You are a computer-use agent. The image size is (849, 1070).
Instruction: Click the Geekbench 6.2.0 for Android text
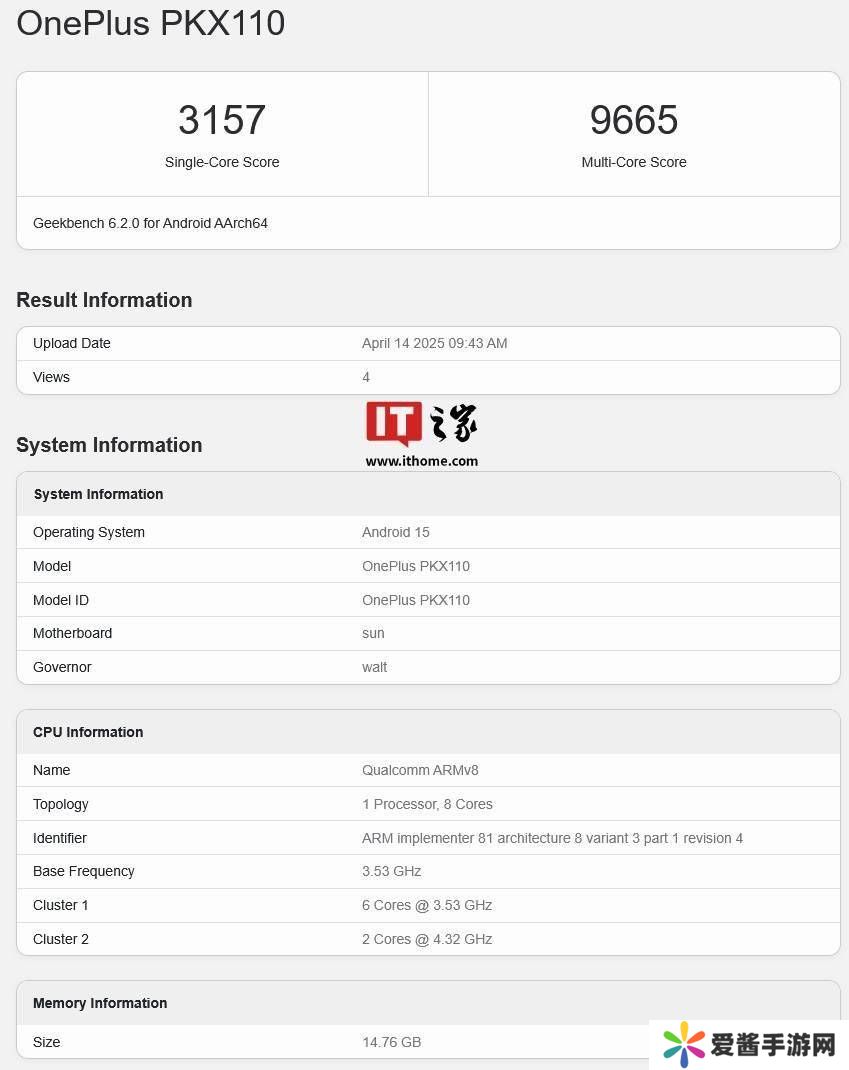150,223
